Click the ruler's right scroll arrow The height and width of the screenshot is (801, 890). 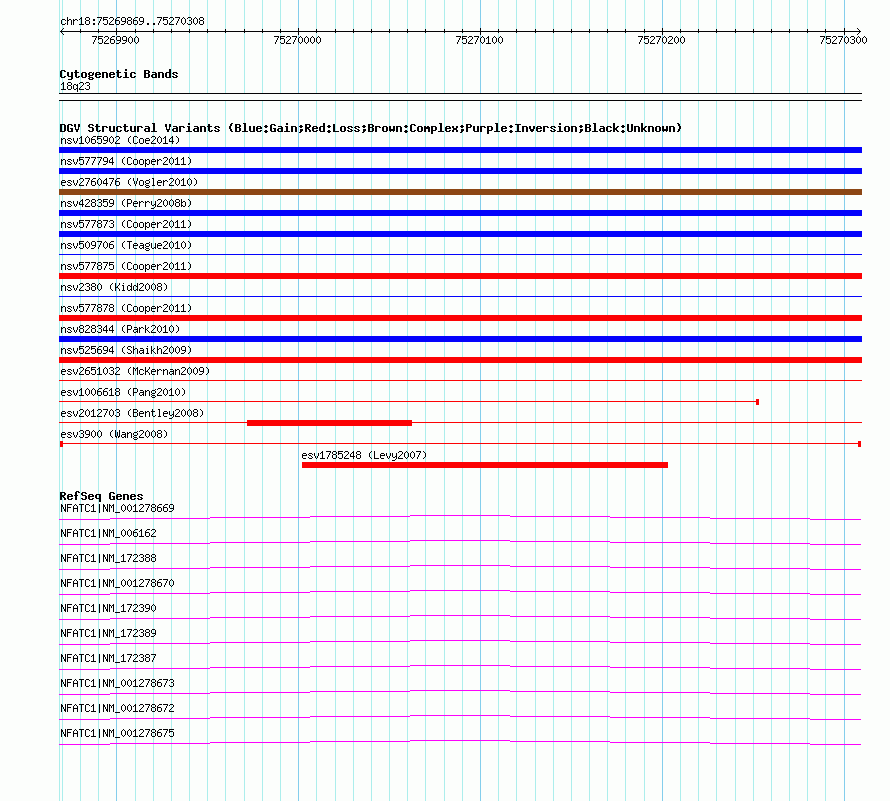click(858, 31)
